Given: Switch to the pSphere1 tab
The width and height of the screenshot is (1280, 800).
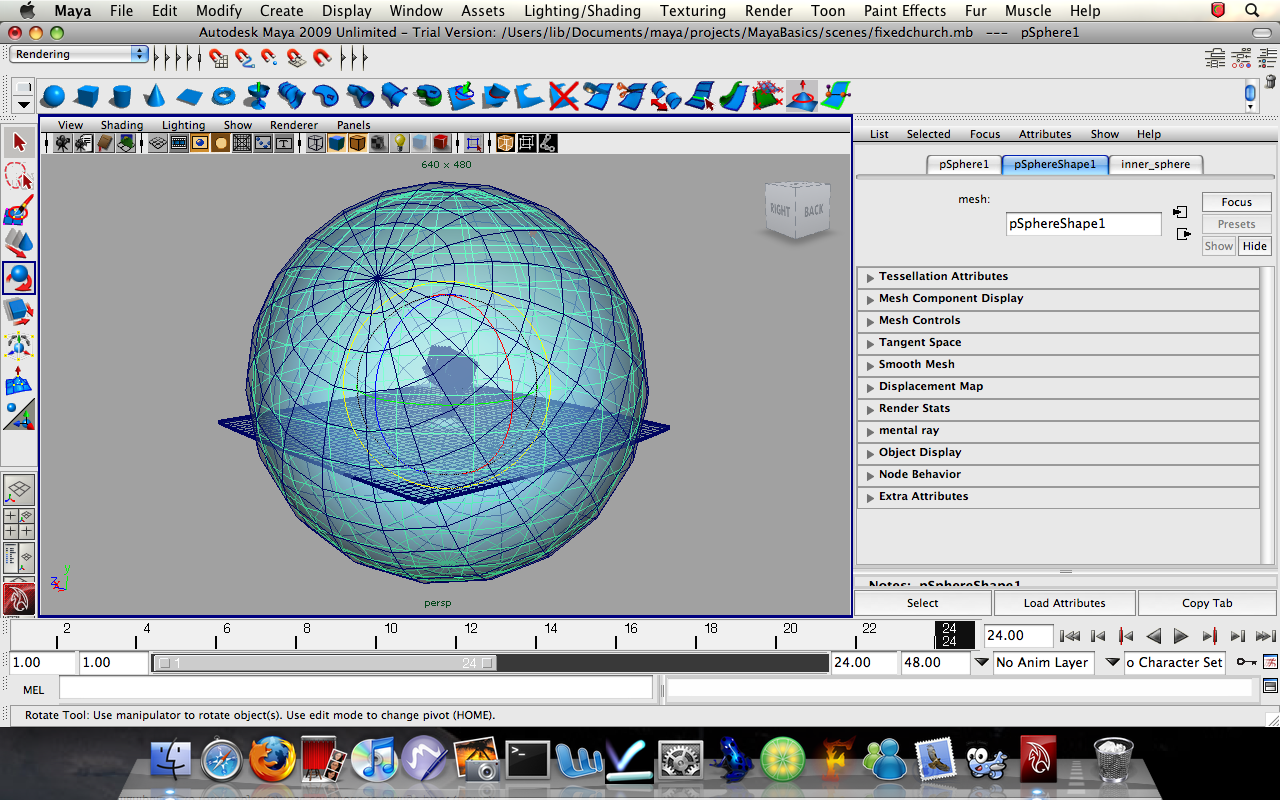Looking at the screenshot, I should tap(964, 165).
